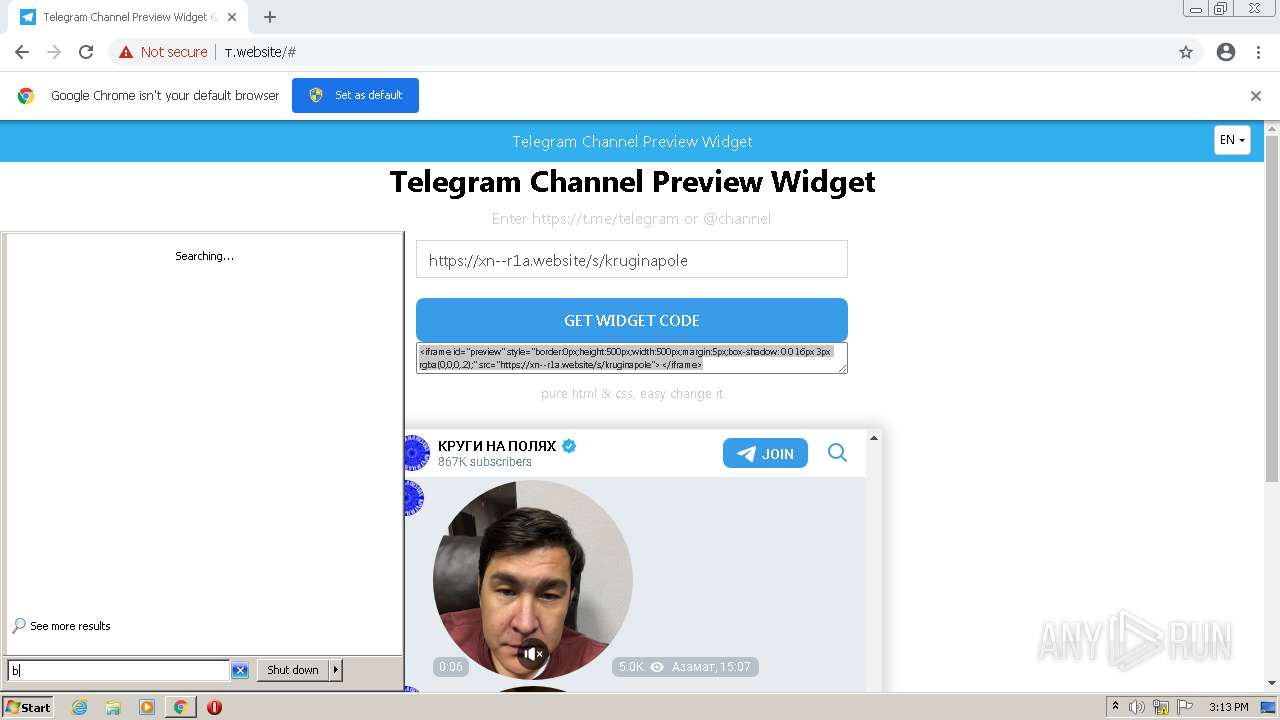Click the network tray icon
Image resolution: width=1280 pixels, height=720 pixels.
point(1161,707)
